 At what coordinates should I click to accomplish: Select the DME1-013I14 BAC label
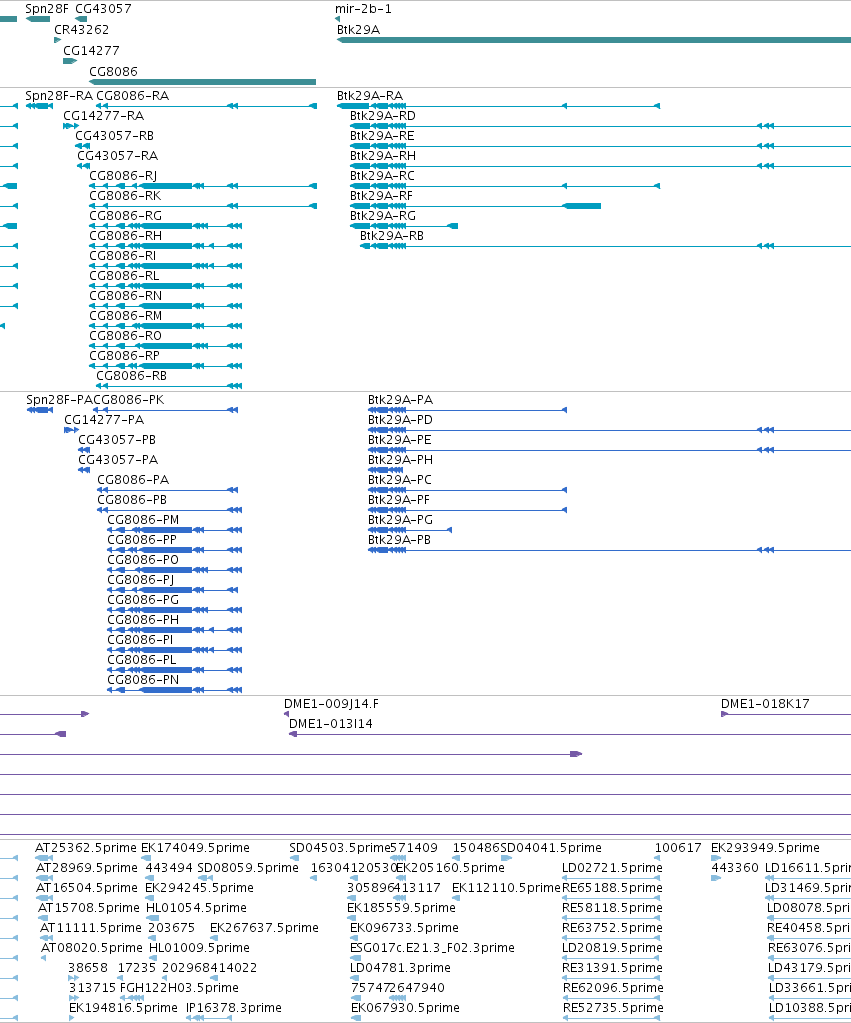click(331, 724)
